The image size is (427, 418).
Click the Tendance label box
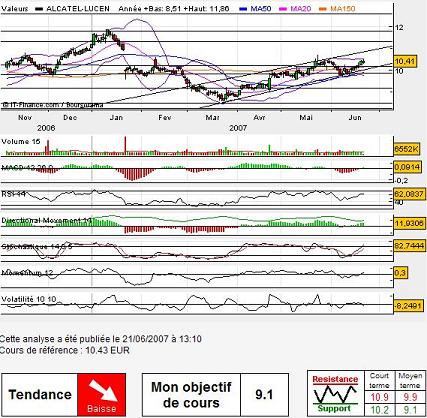[39, 395]
